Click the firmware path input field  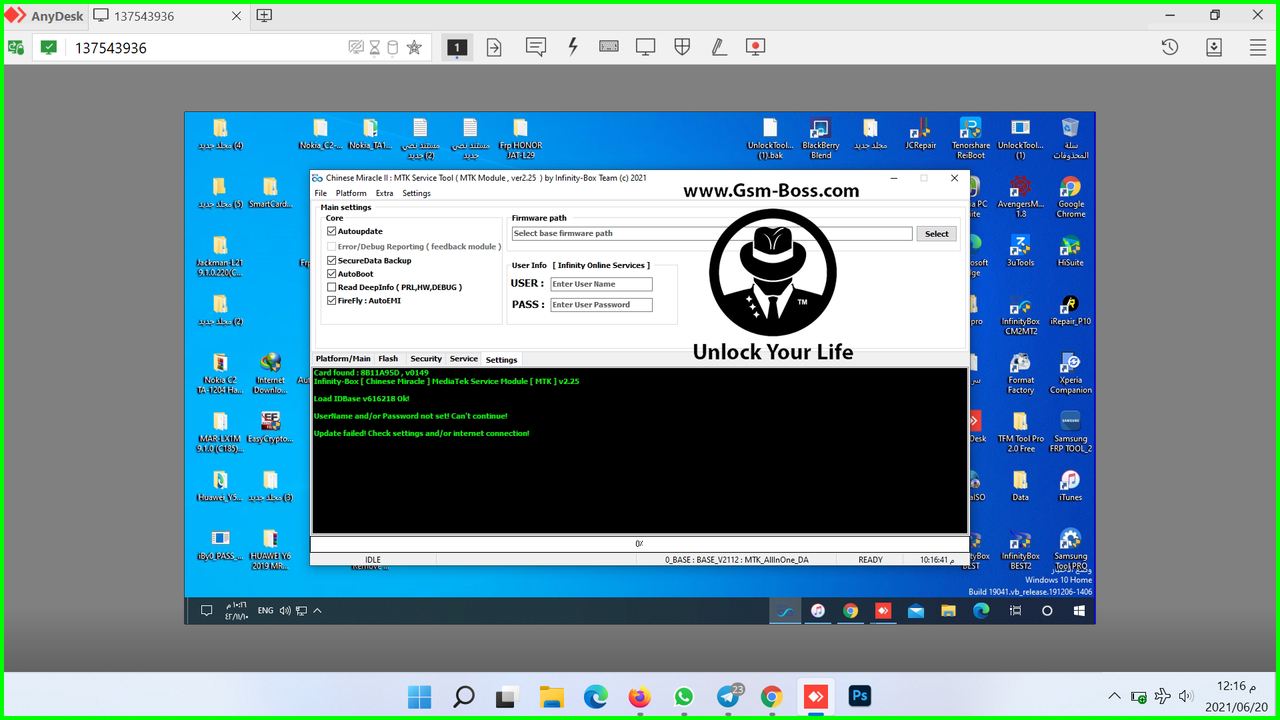tap(712, 233)
